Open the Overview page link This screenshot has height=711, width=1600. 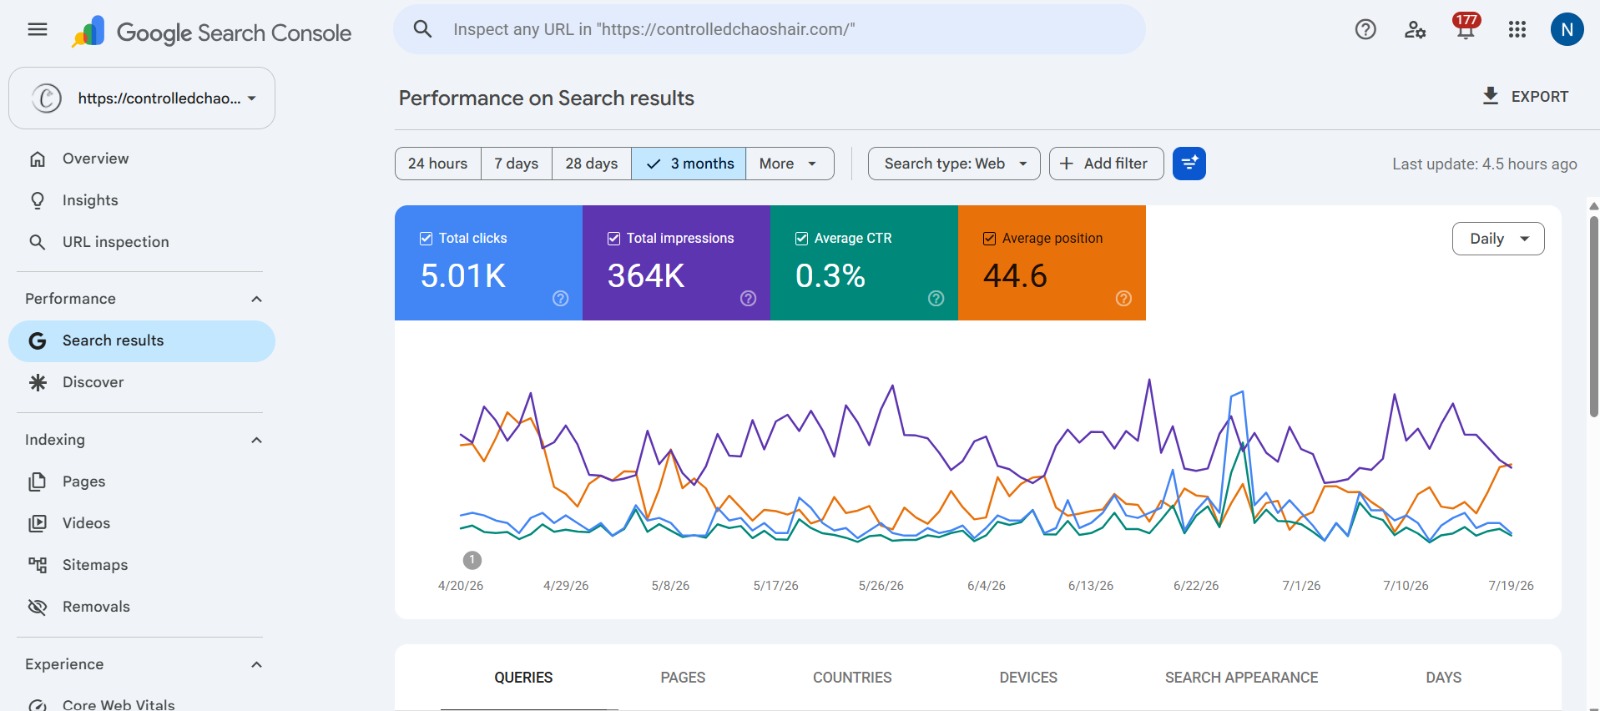pos(95,159)
